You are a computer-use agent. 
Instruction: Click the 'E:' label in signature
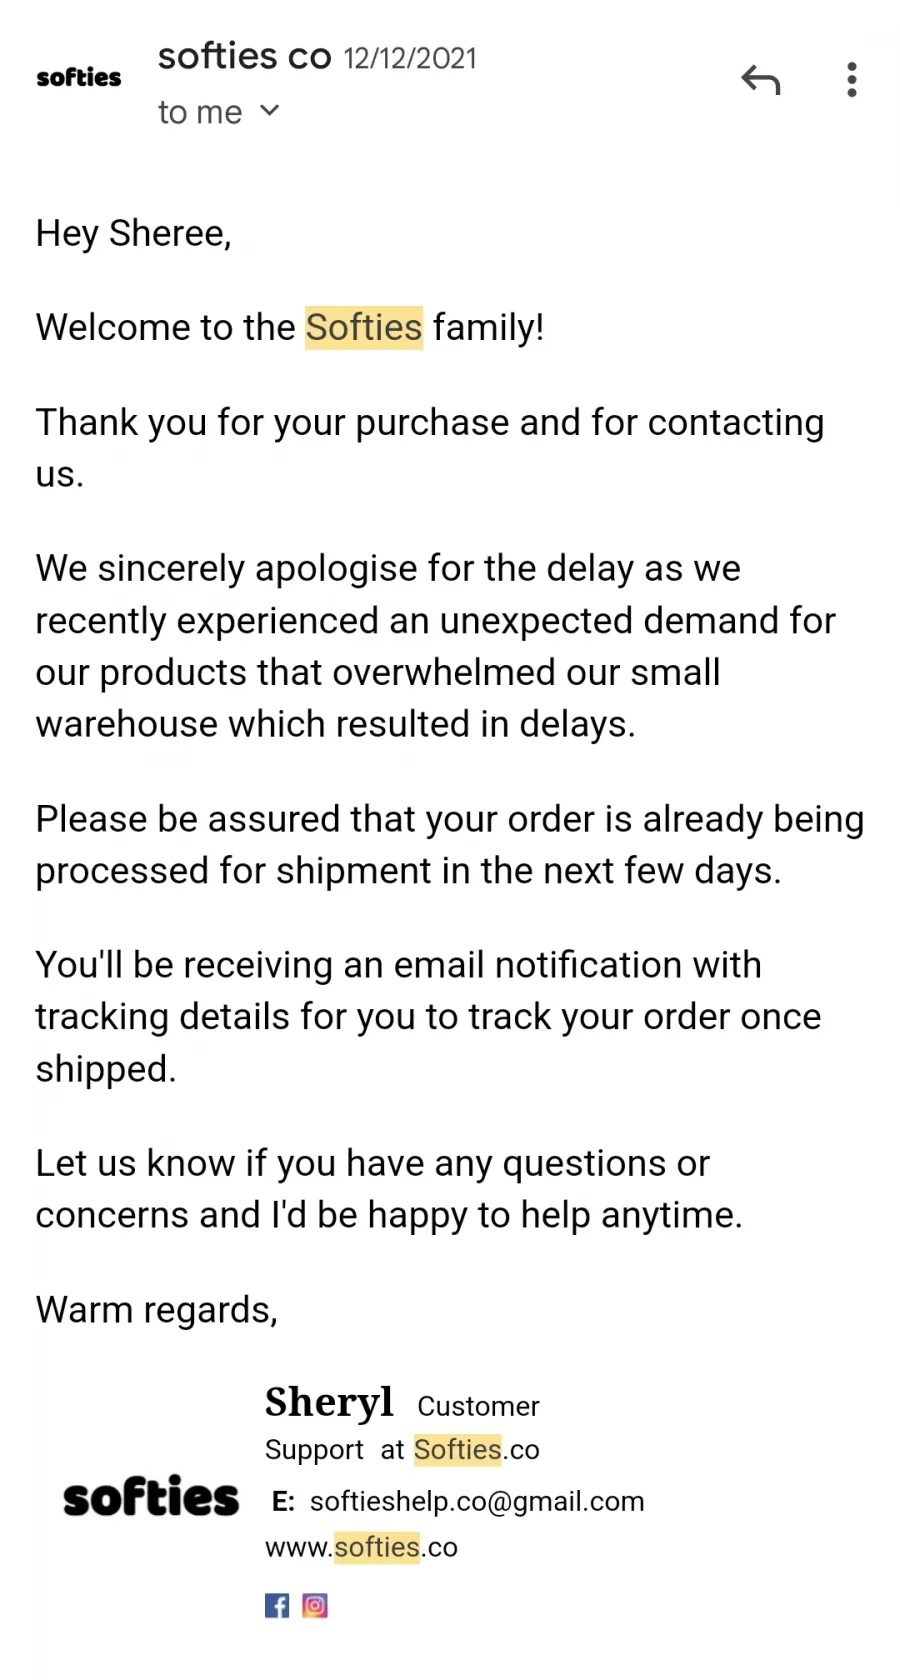(283, 1501)
